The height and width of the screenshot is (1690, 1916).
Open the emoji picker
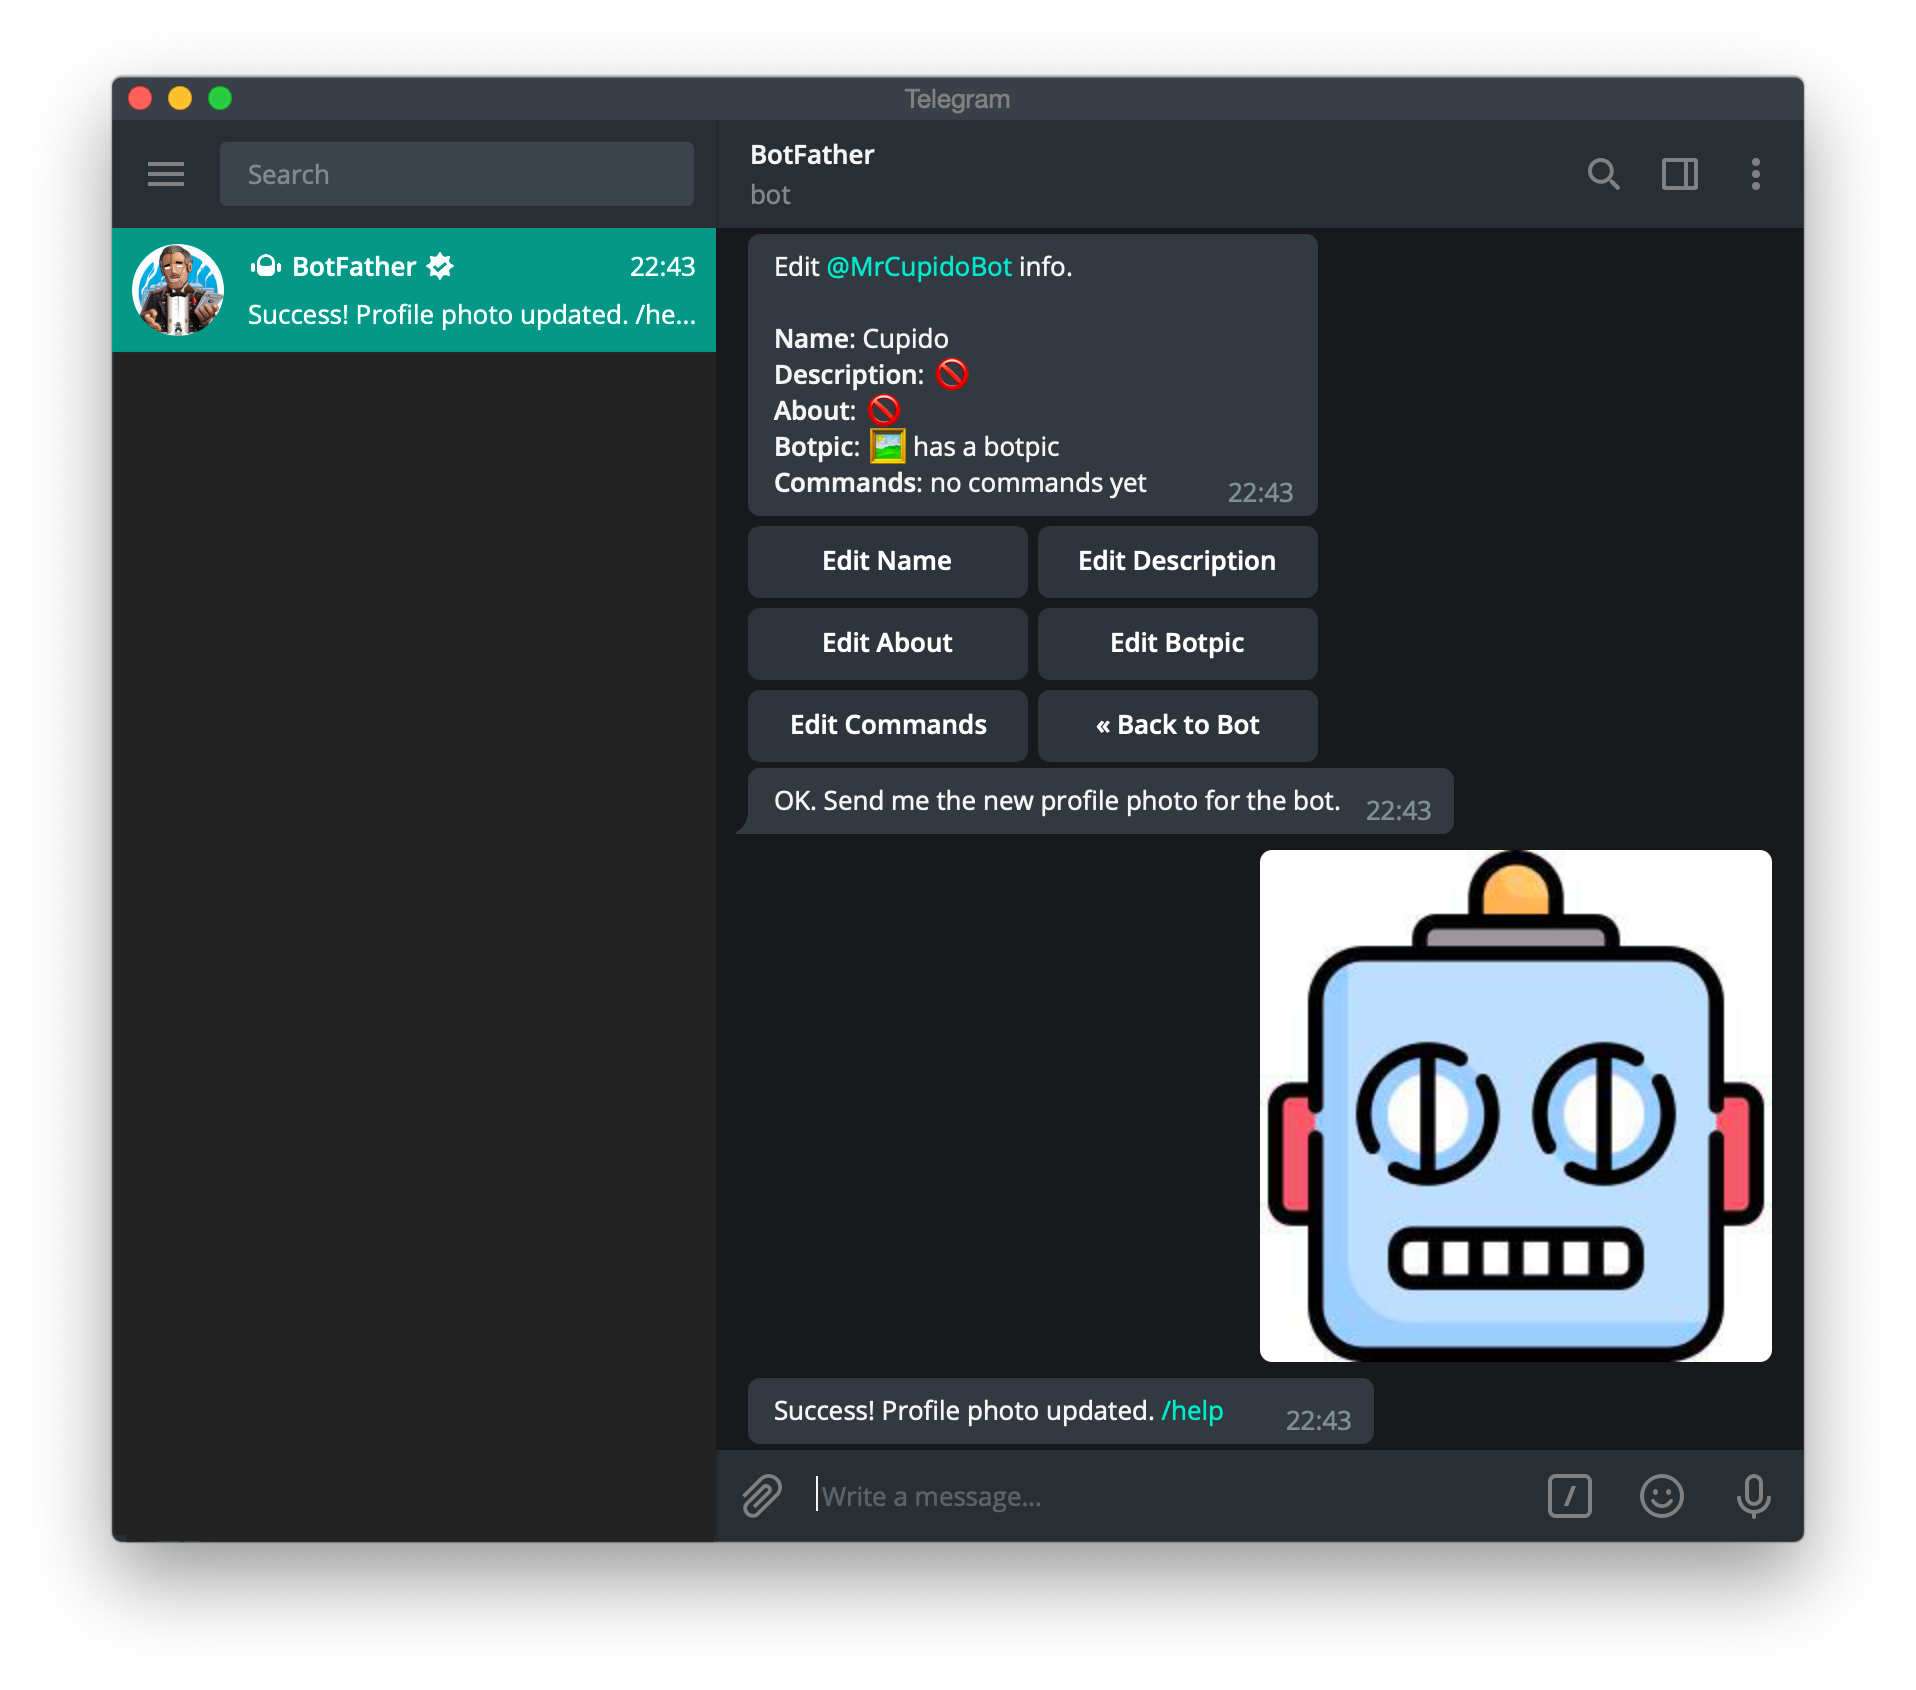coord(1662,1496)
